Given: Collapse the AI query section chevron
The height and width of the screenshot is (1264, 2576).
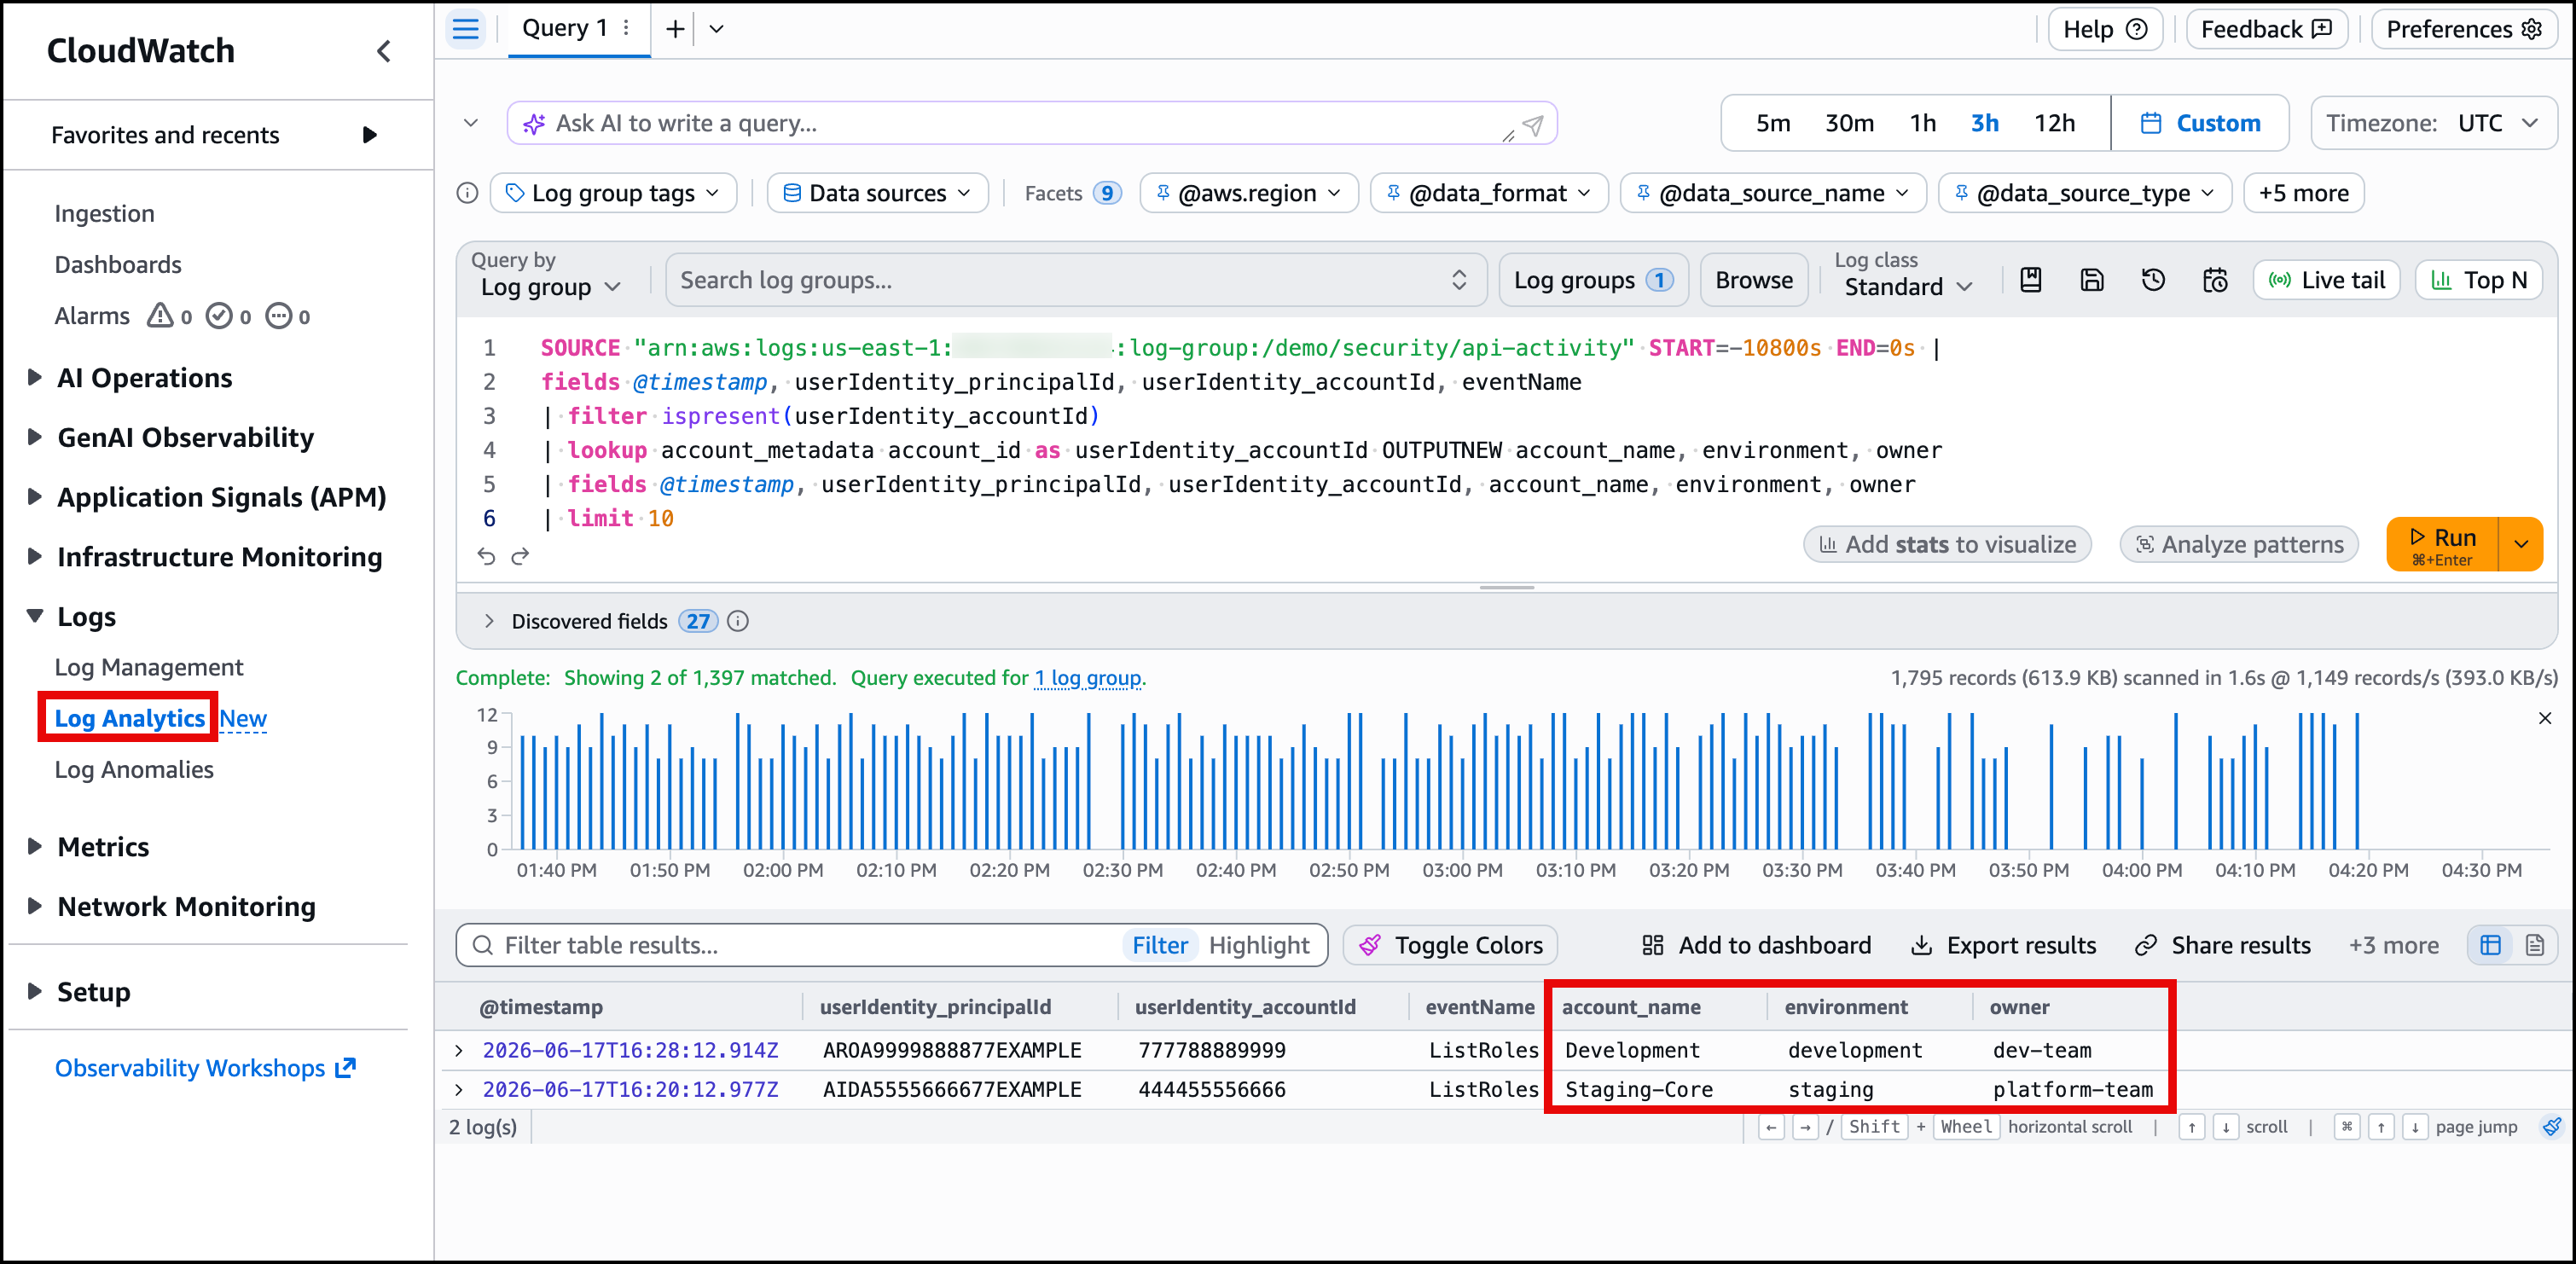Looking at the screenshot, I should tap(471, 123).
